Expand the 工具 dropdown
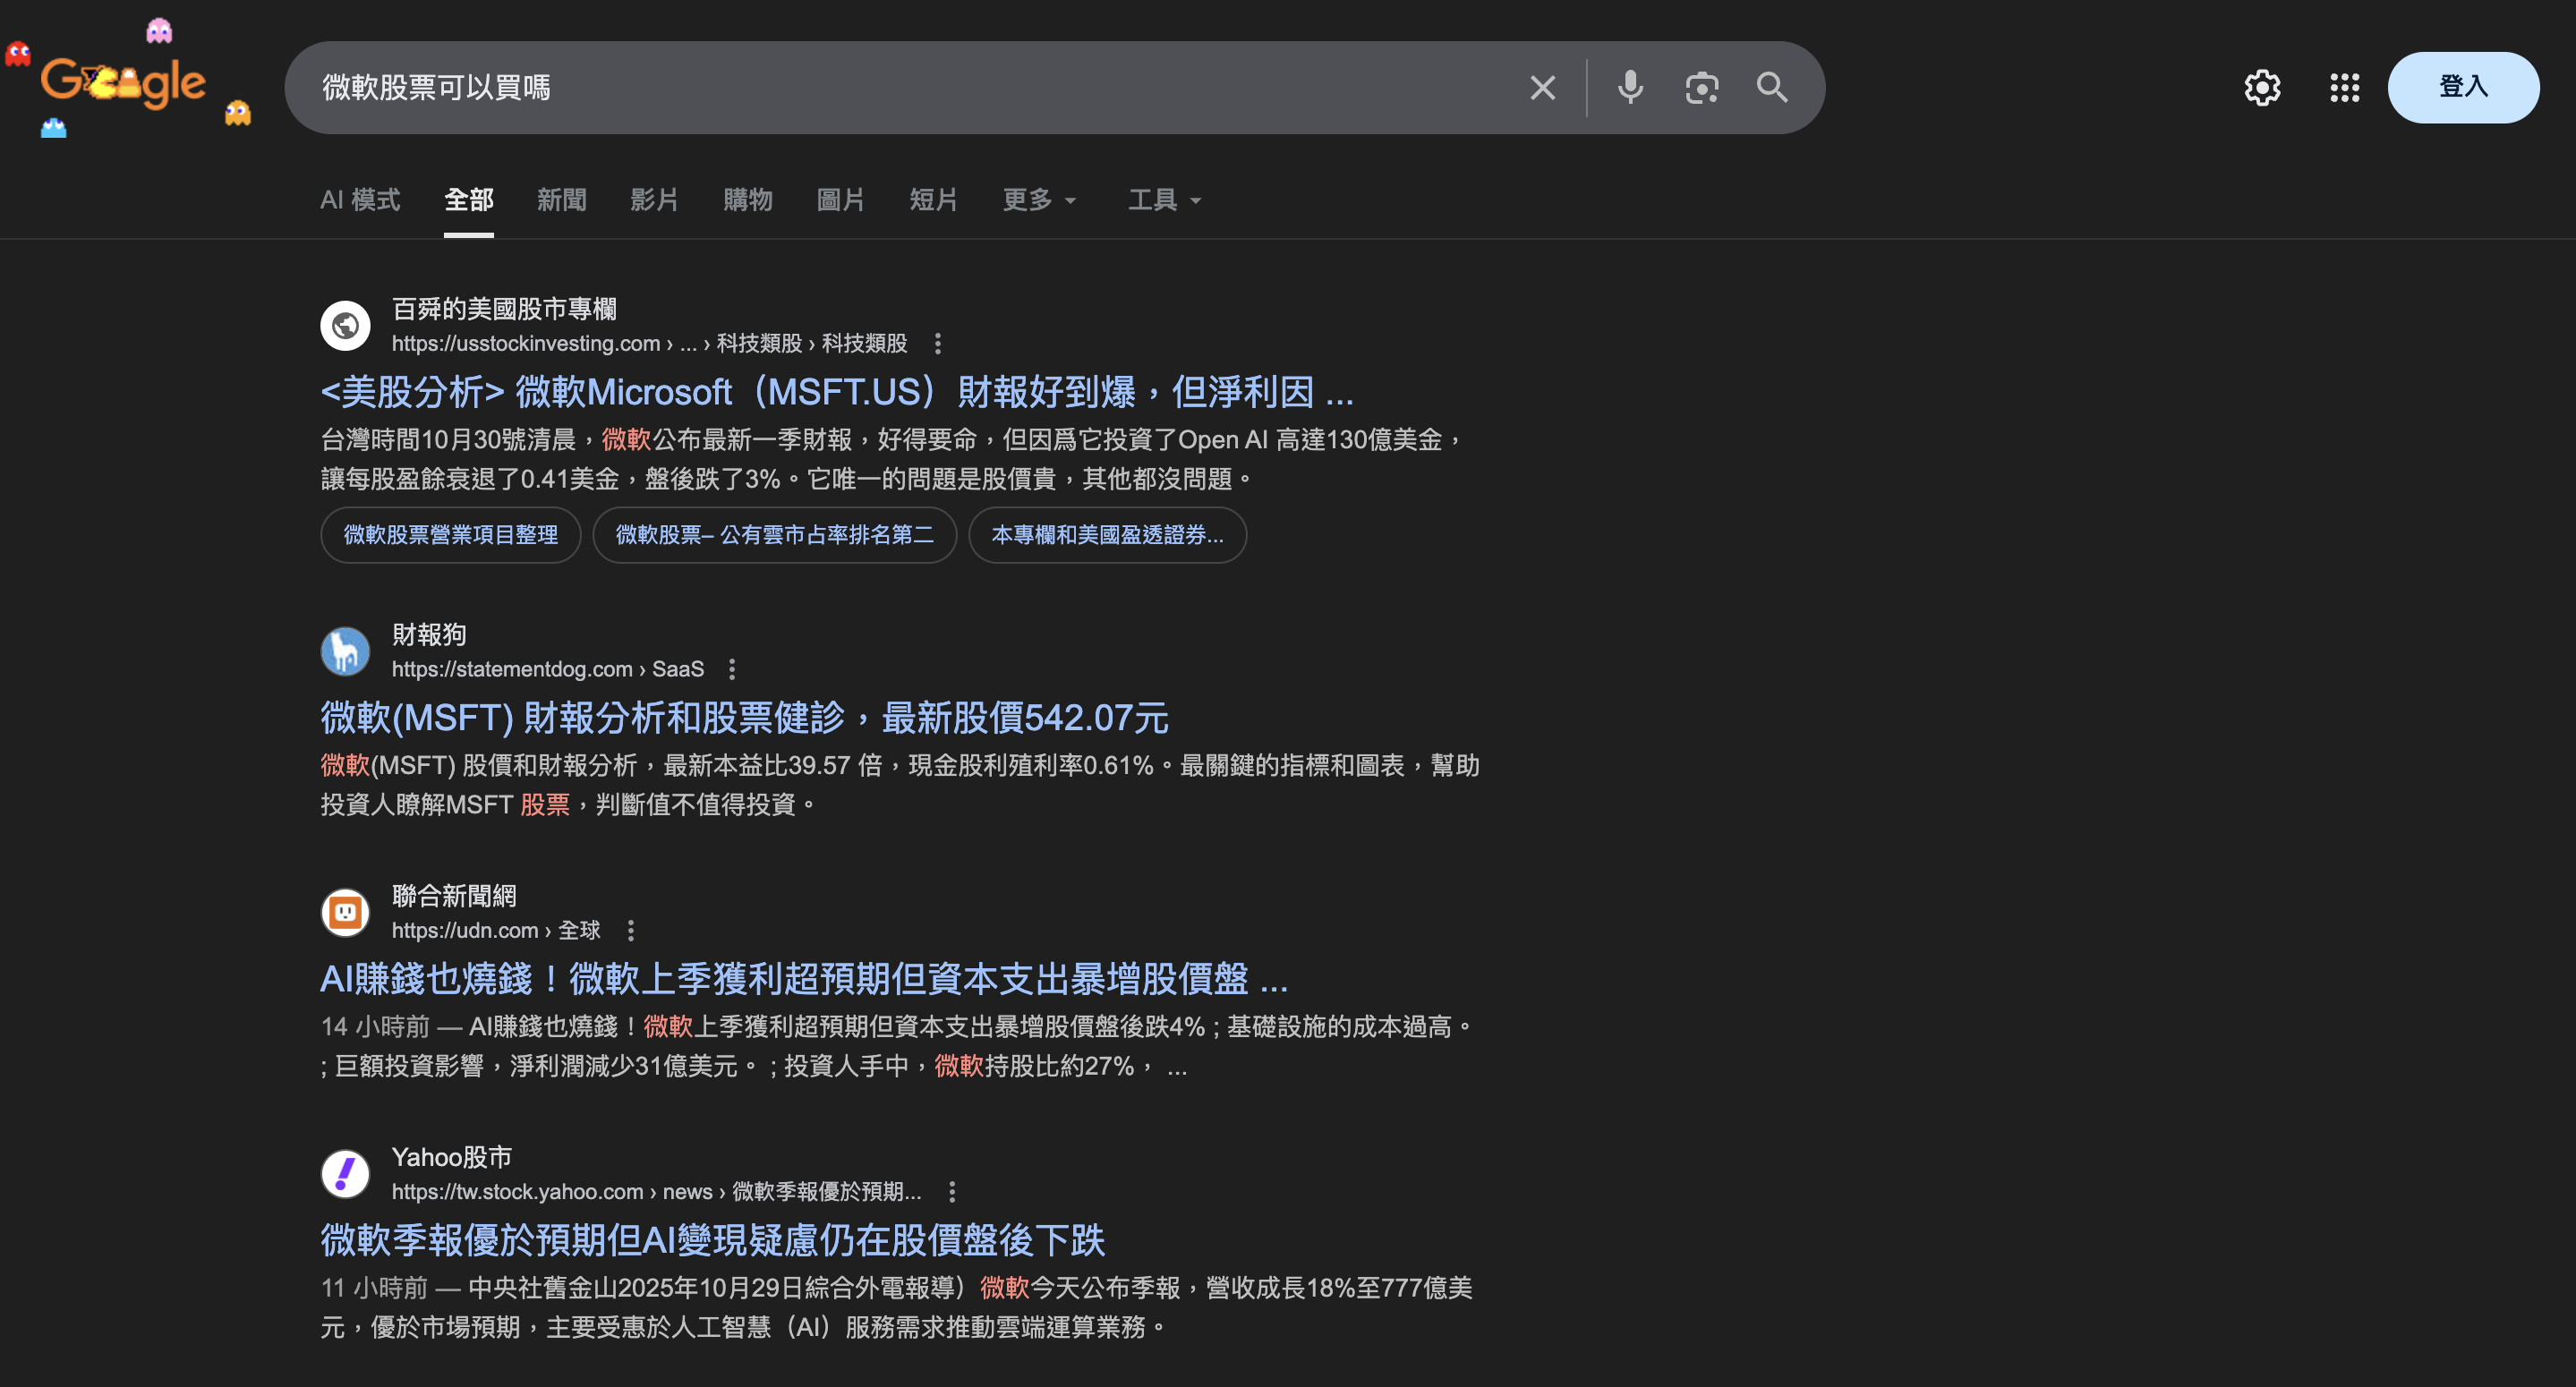The height and width of the screenshot is (1387, 2576). pyautogui.click(x=1164, y=200)
